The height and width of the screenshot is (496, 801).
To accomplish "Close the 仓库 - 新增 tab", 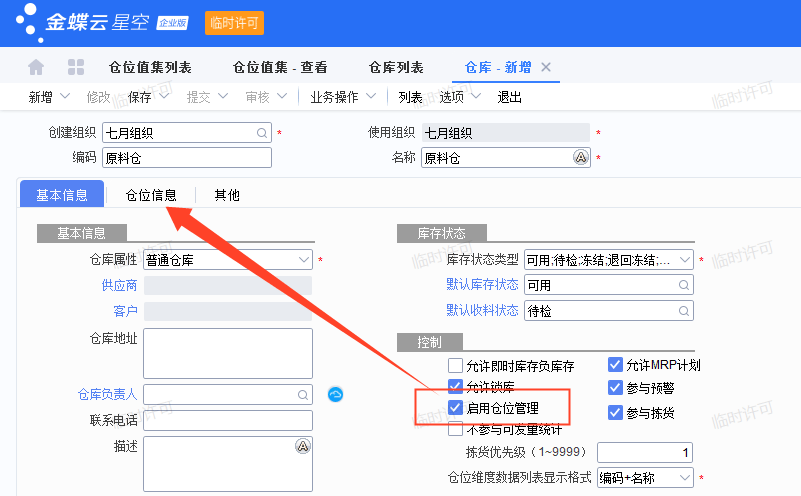I will click(x=546, y=67).
